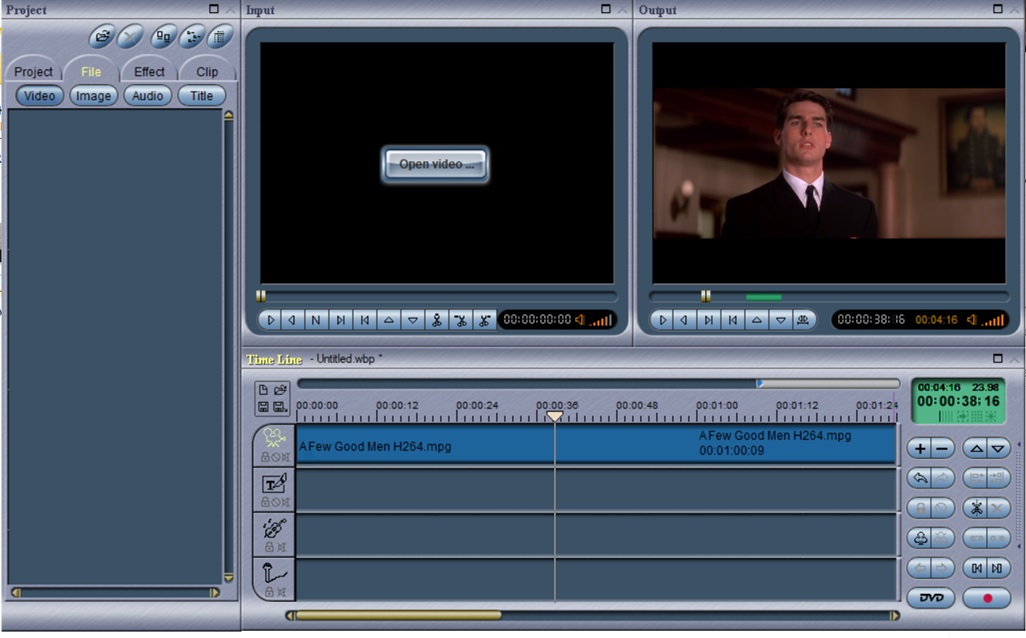The height and width of the screenshot is (638, 1026).
Task: Switch to the Project tab
Action: point(33,71)
